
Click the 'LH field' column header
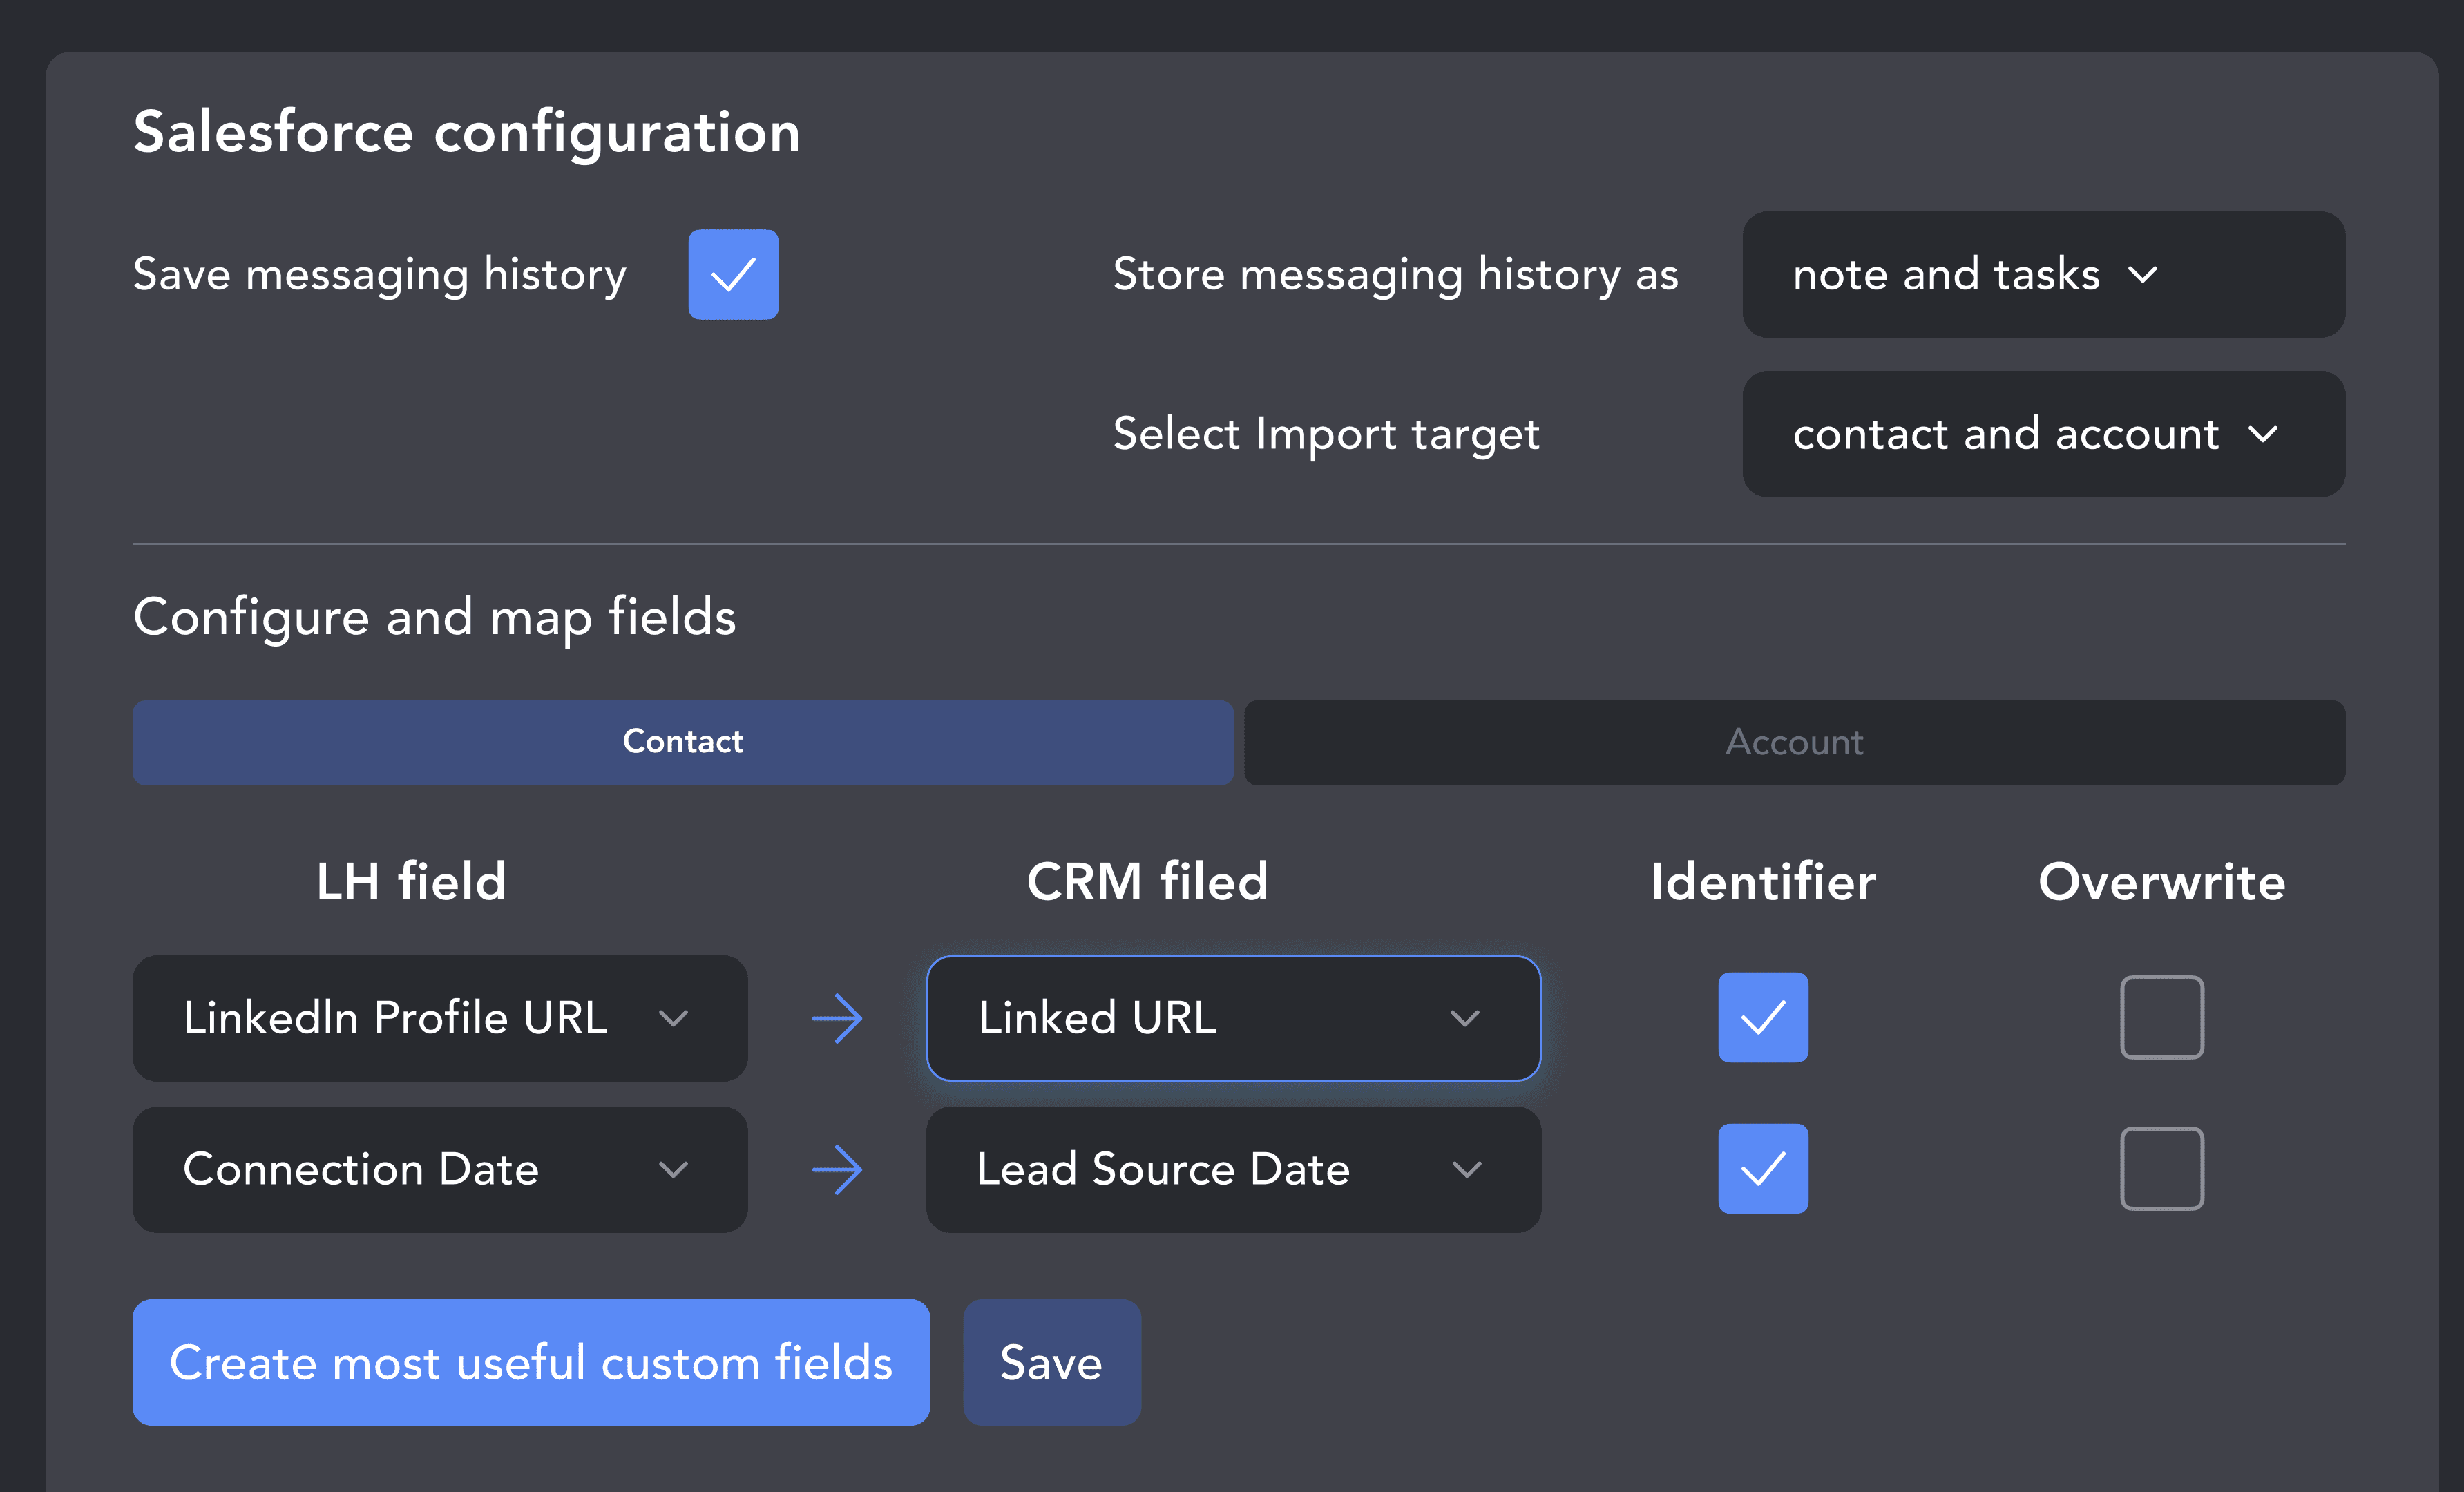(411, 882)
